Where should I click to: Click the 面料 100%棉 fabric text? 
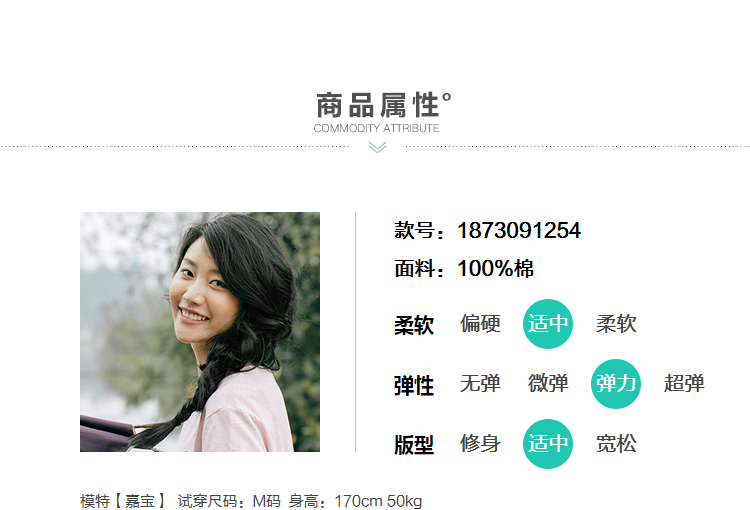click(x=464, y=268)
